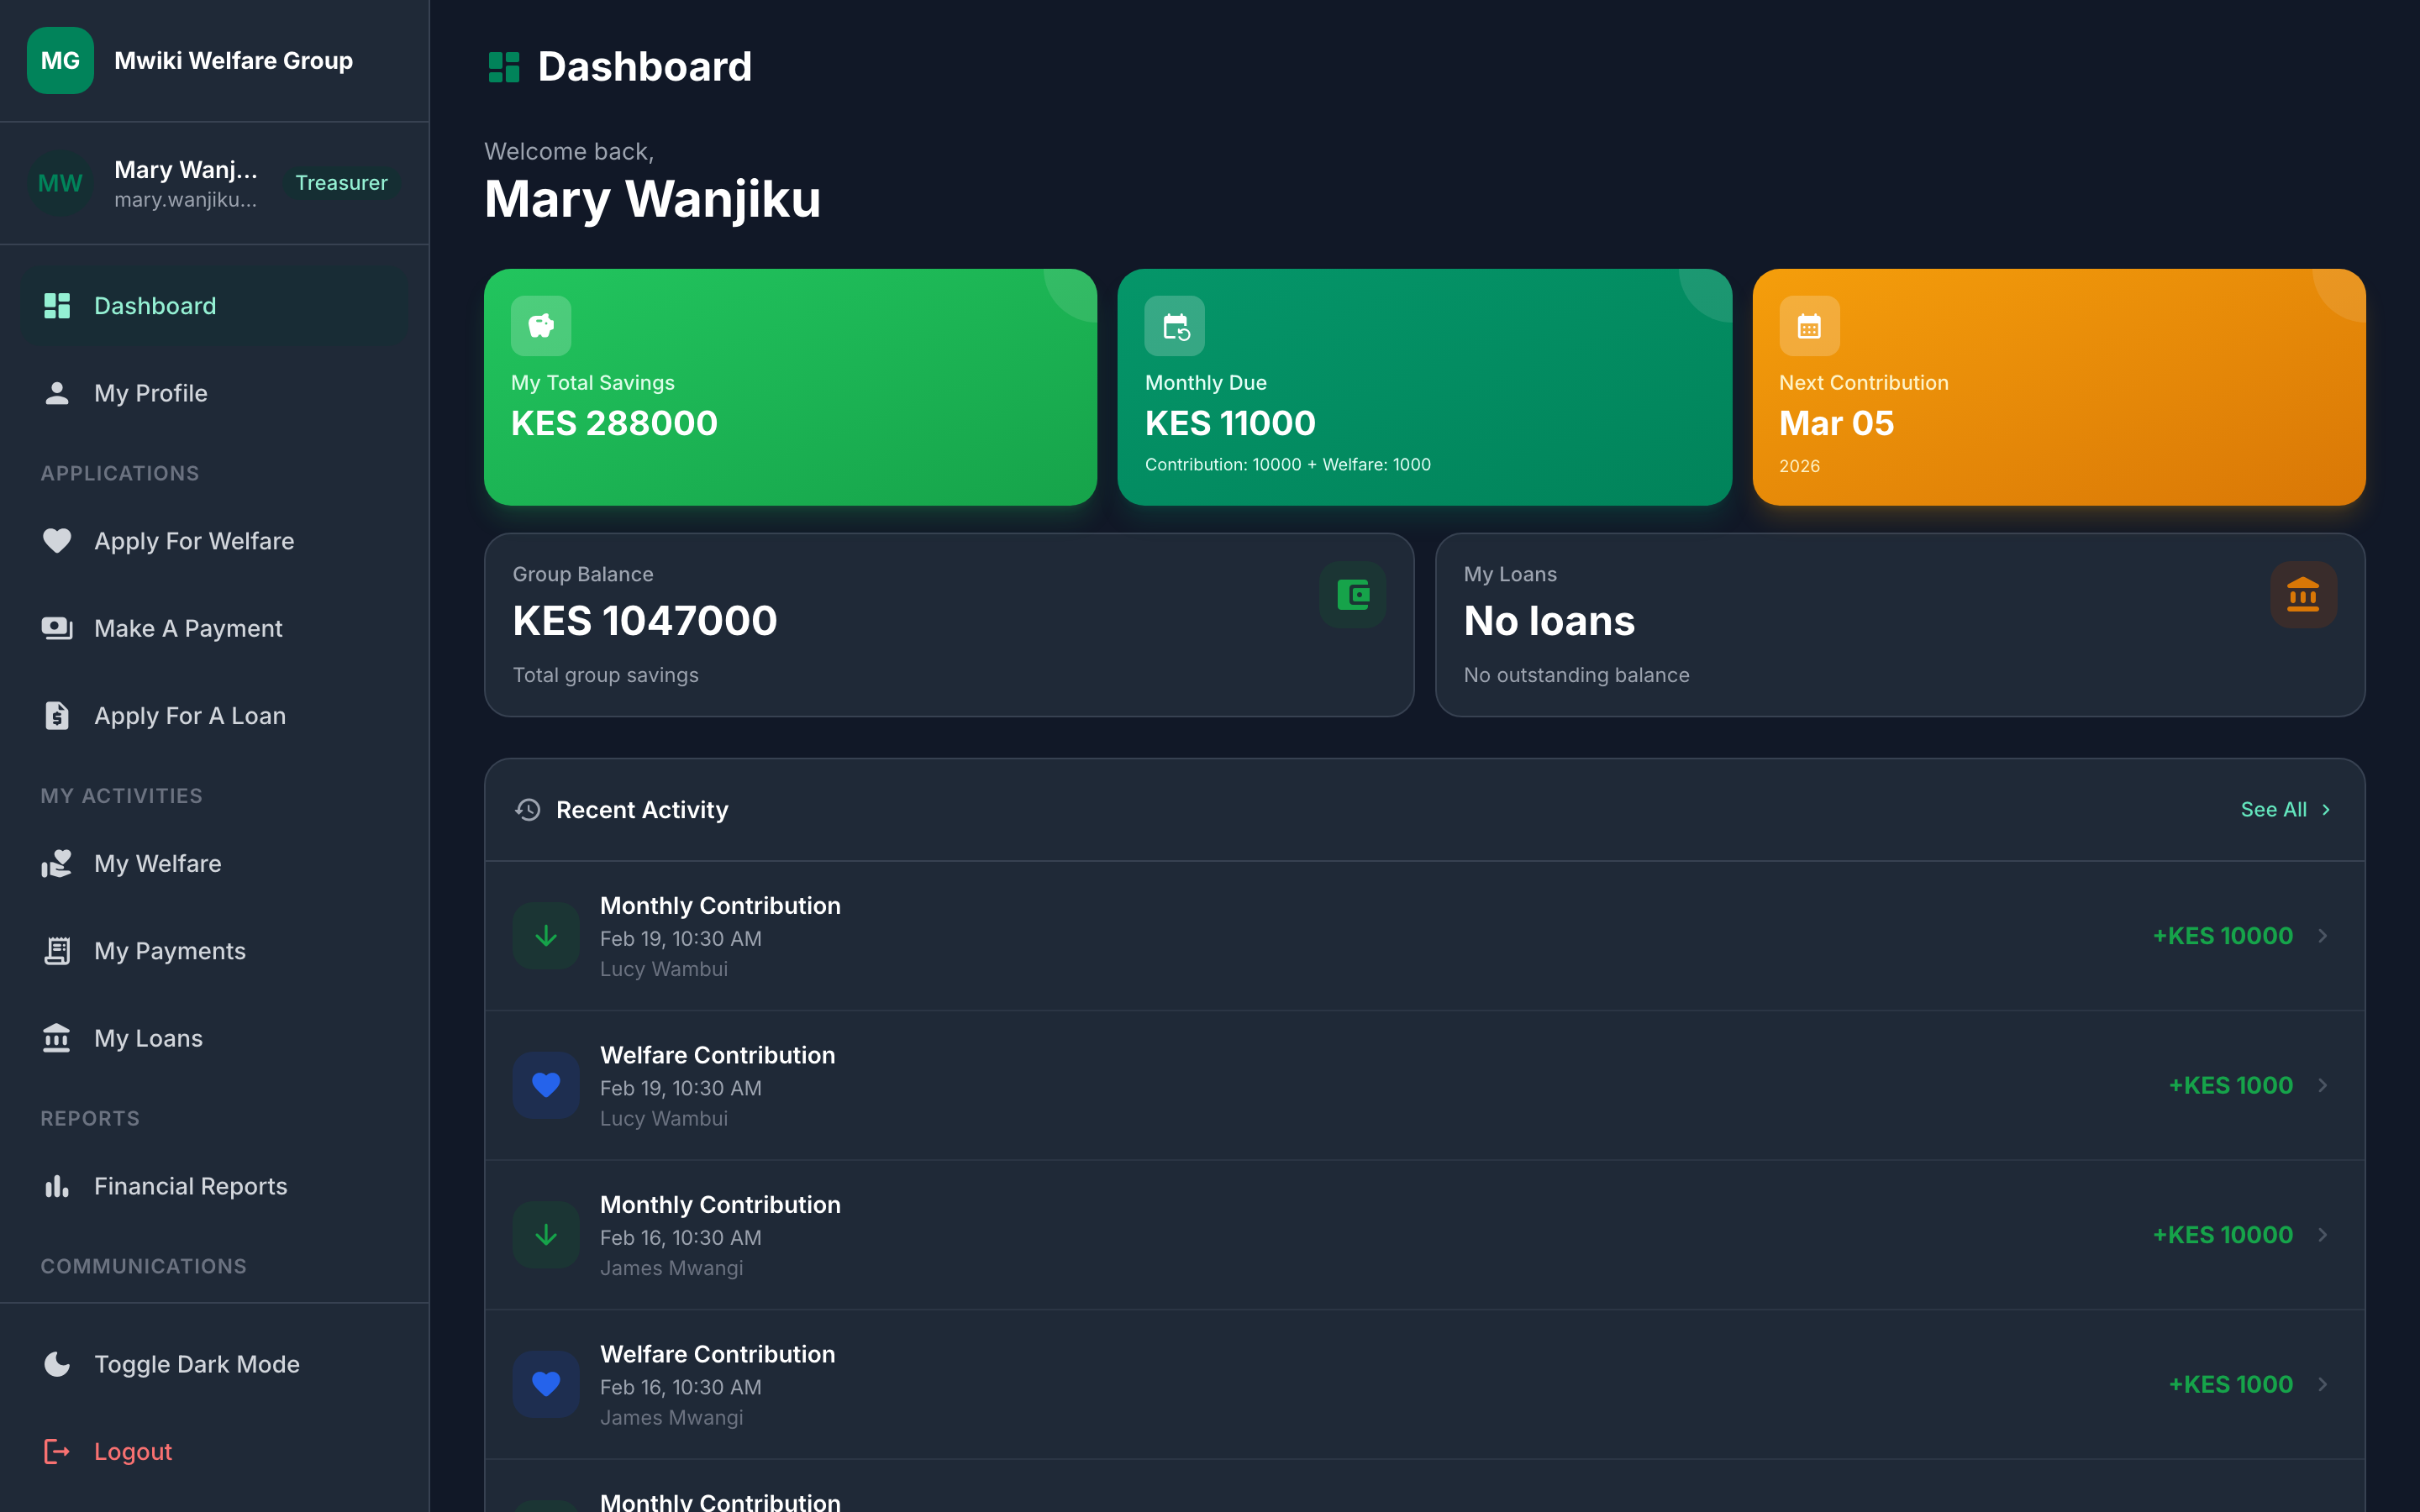Click the Logout link
This screenshot has height=1512, width=2420.
point(133,1451)
